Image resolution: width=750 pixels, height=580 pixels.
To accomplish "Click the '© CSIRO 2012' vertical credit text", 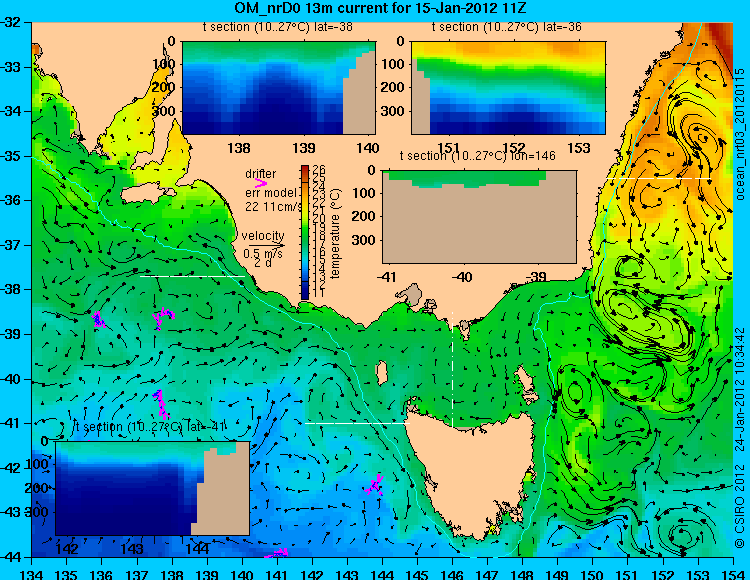I will tap(740, 506).
